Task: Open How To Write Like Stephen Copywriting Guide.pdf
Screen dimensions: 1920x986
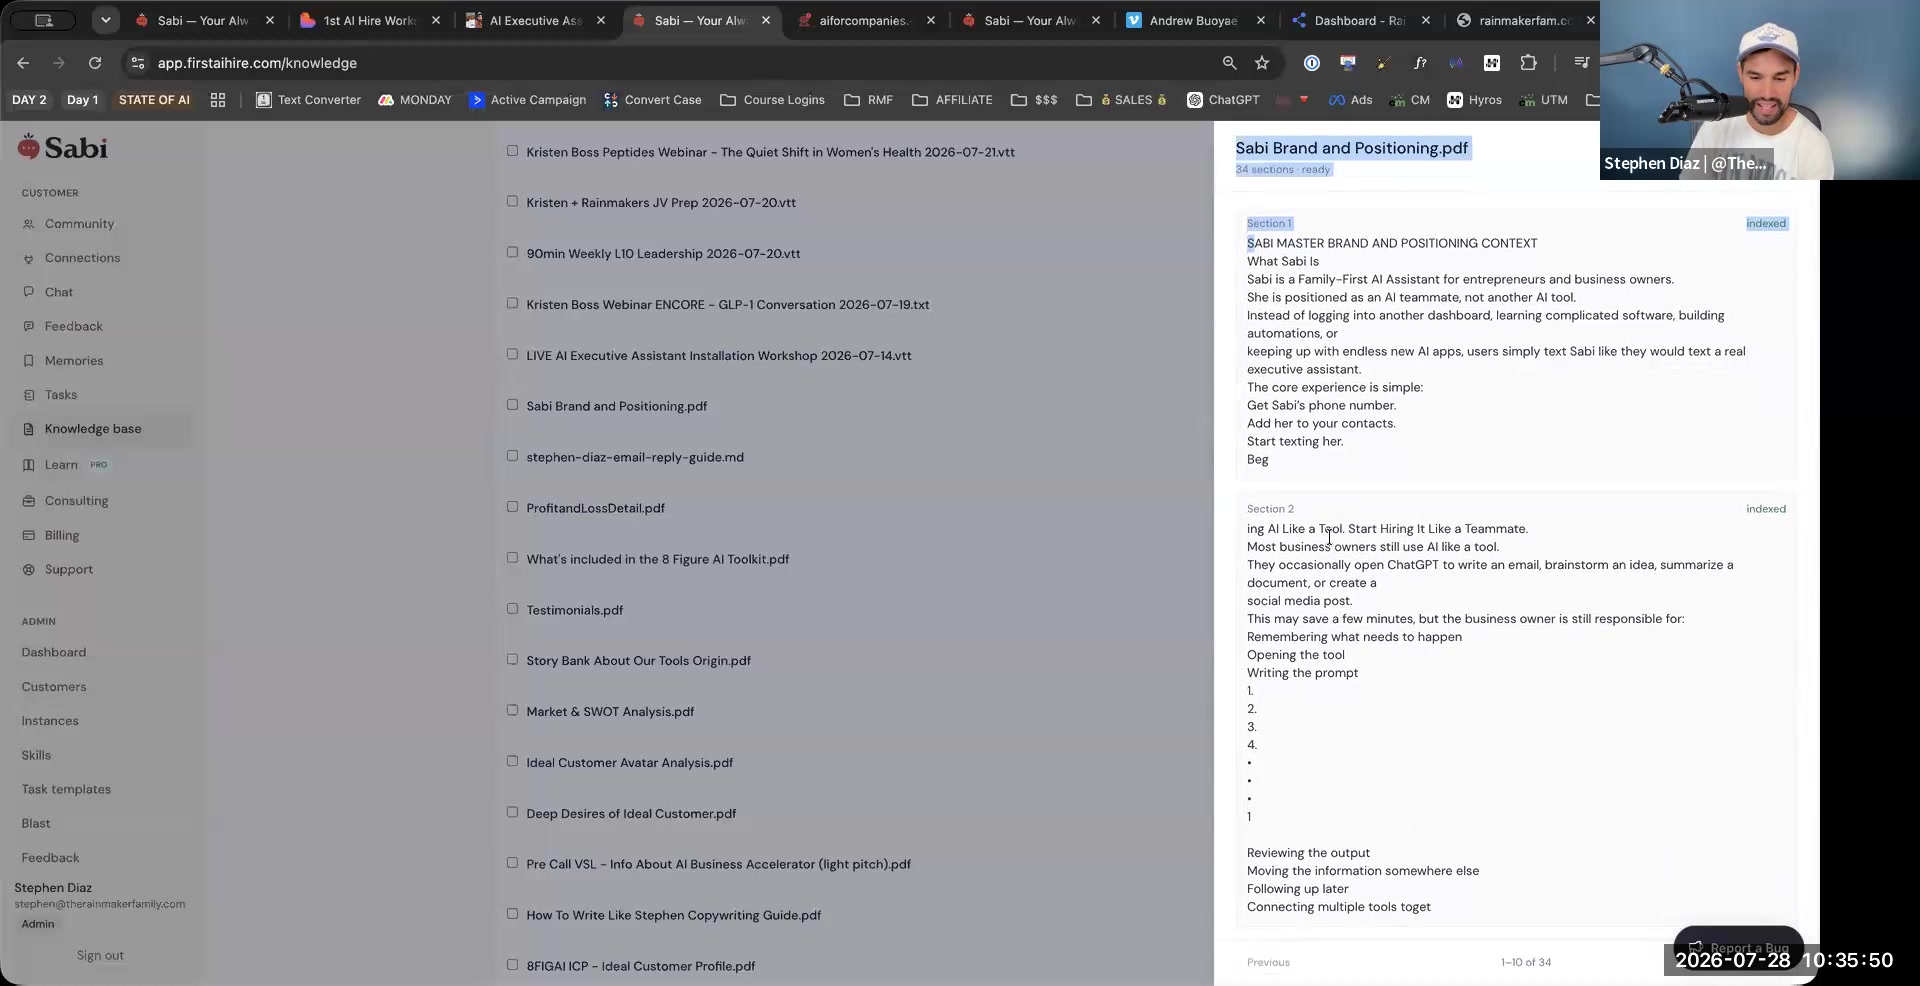Action: (673, 916)
